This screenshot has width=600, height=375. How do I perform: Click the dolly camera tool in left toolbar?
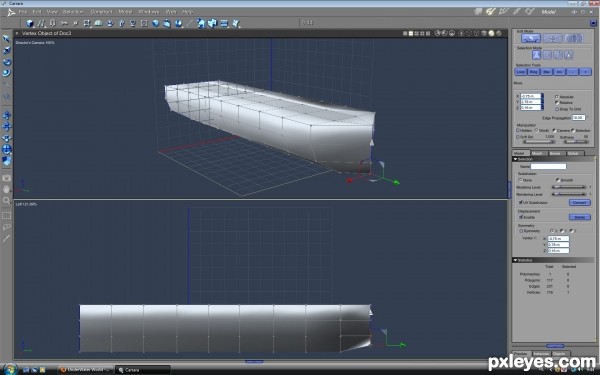tap(7, 138)
